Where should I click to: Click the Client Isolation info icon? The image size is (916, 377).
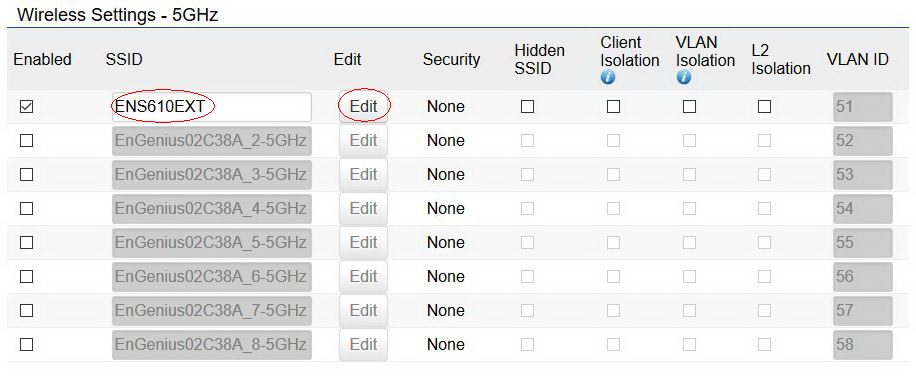coord(608,77)
